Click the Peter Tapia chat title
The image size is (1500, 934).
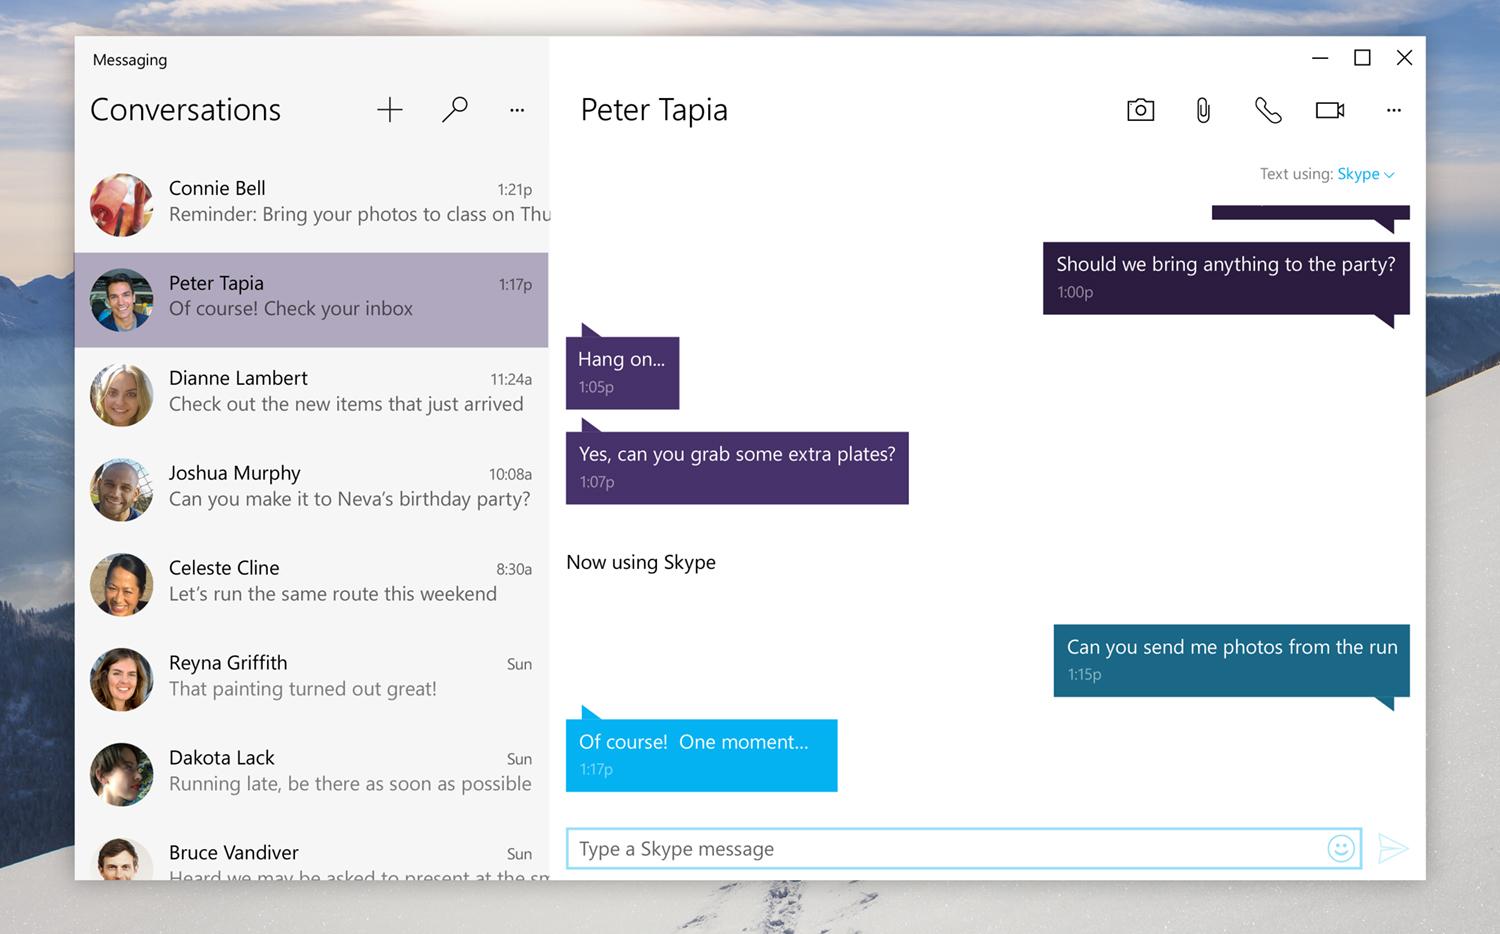pyautogui.click(x=654, y=110)
